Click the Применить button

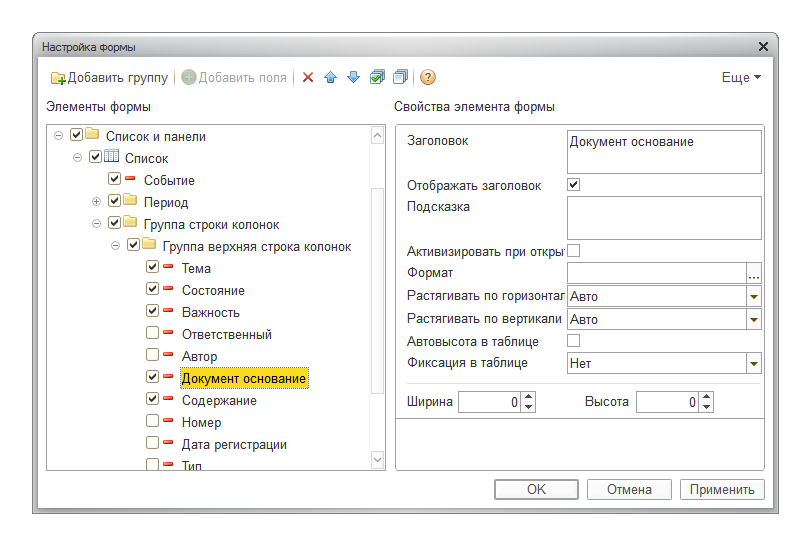pos(722,489)
